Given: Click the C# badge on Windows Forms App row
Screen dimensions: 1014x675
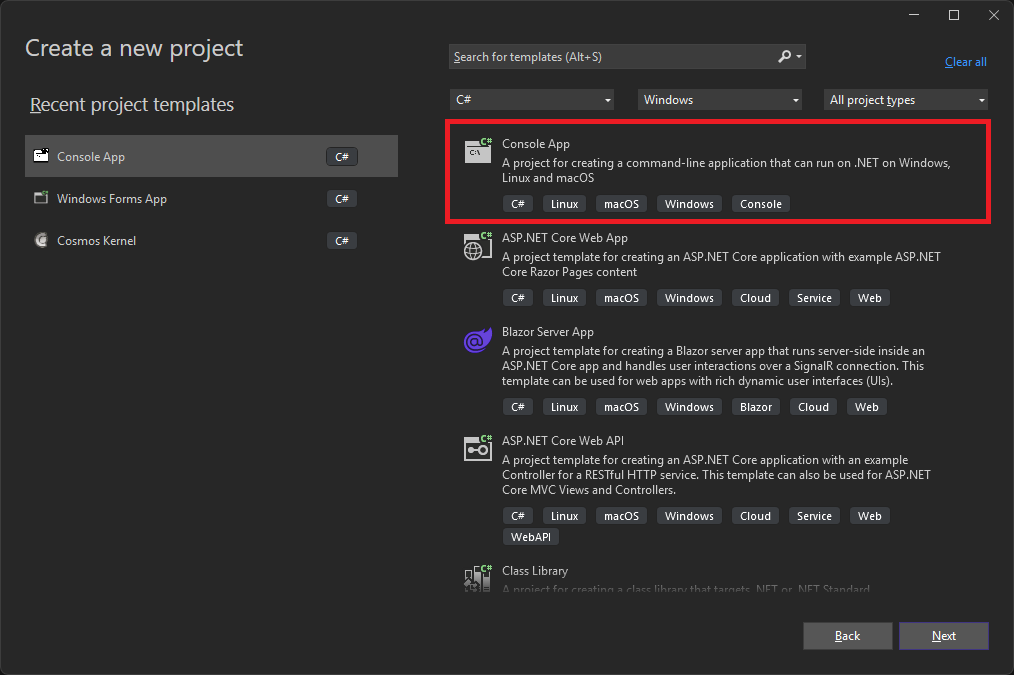Looking at the screenshot, I should [341, 198].
